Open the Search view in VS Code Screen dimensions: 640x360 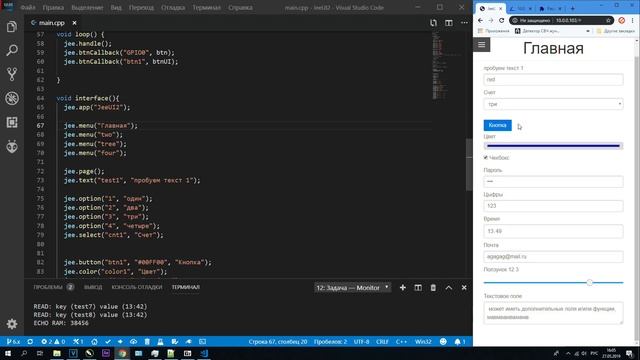tap(12, 50)
